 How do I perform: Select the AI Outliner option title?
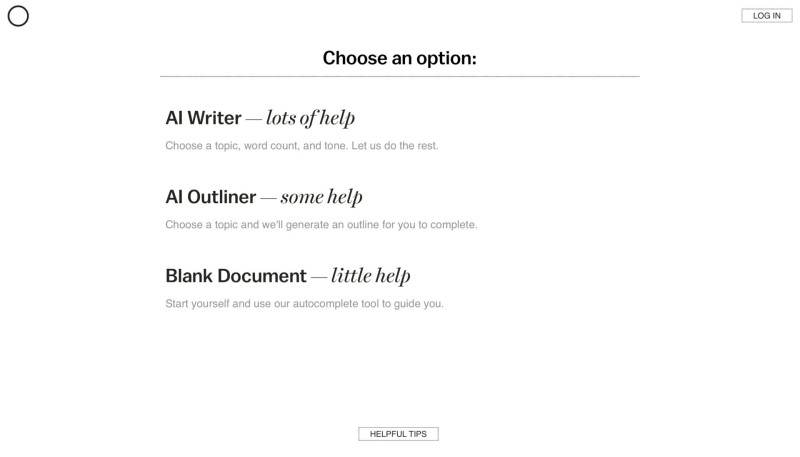210,197
